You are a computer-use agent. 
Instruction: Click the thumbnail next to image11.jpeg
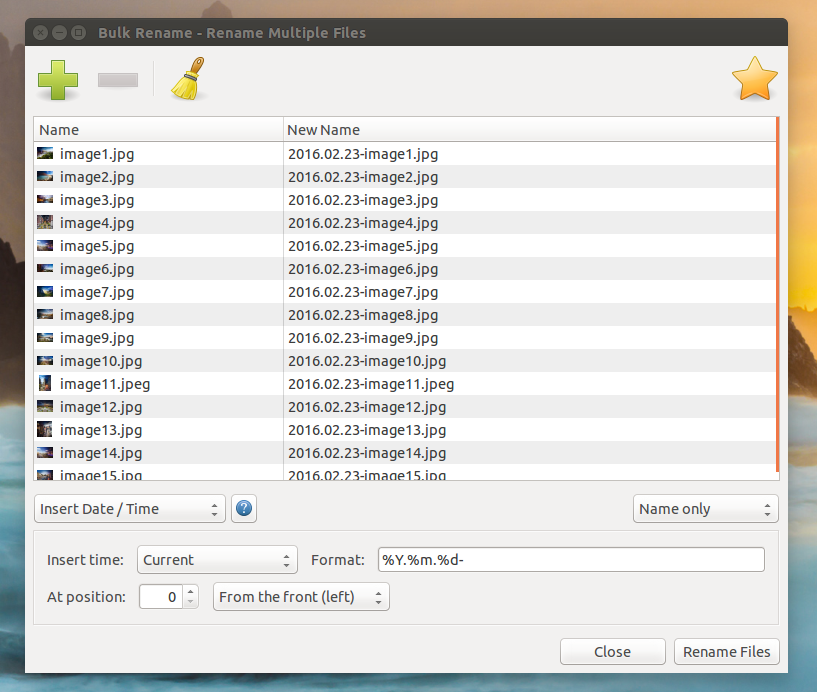[x=45, y=383]
